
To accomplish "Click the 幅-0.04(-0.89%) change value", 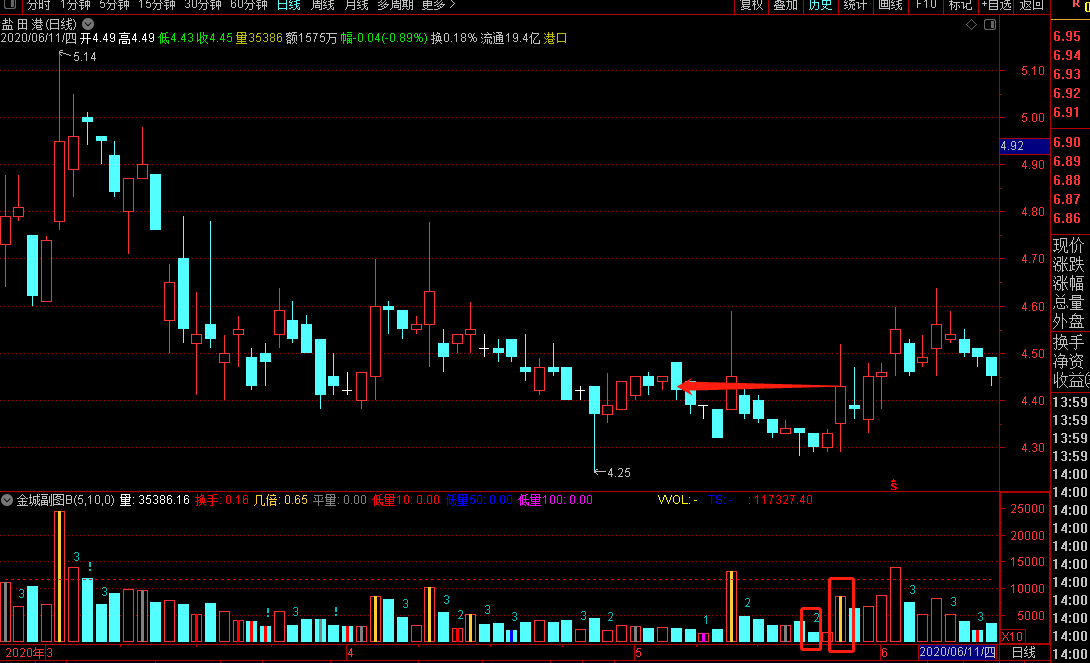I will pos(384,38).
